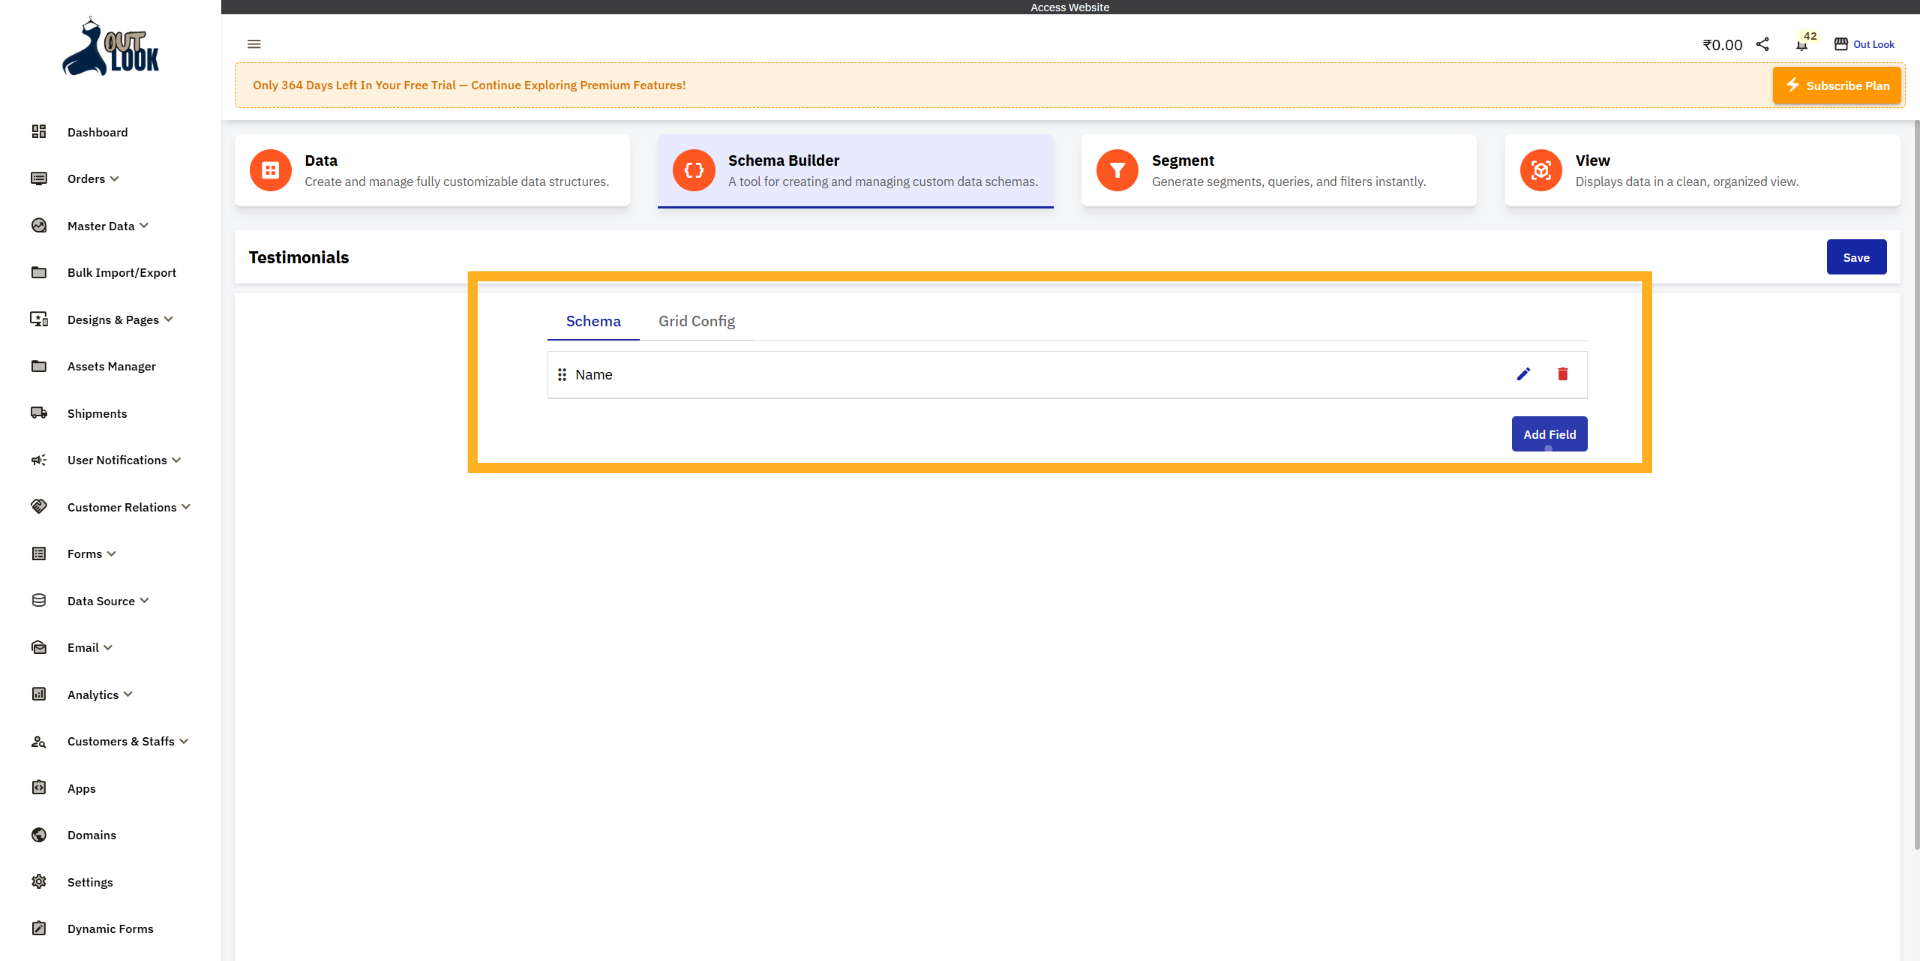Viewport: 1920px width, 961px height.
Task: Click the Analytics chart icon
Action: tap(39, 694)
